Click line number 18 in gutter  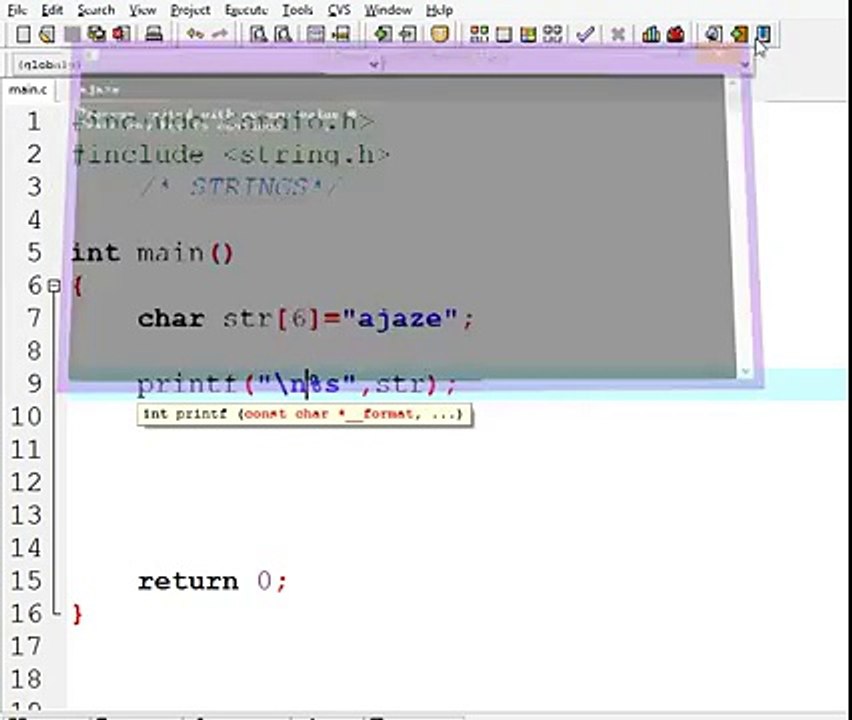point(26,679)
